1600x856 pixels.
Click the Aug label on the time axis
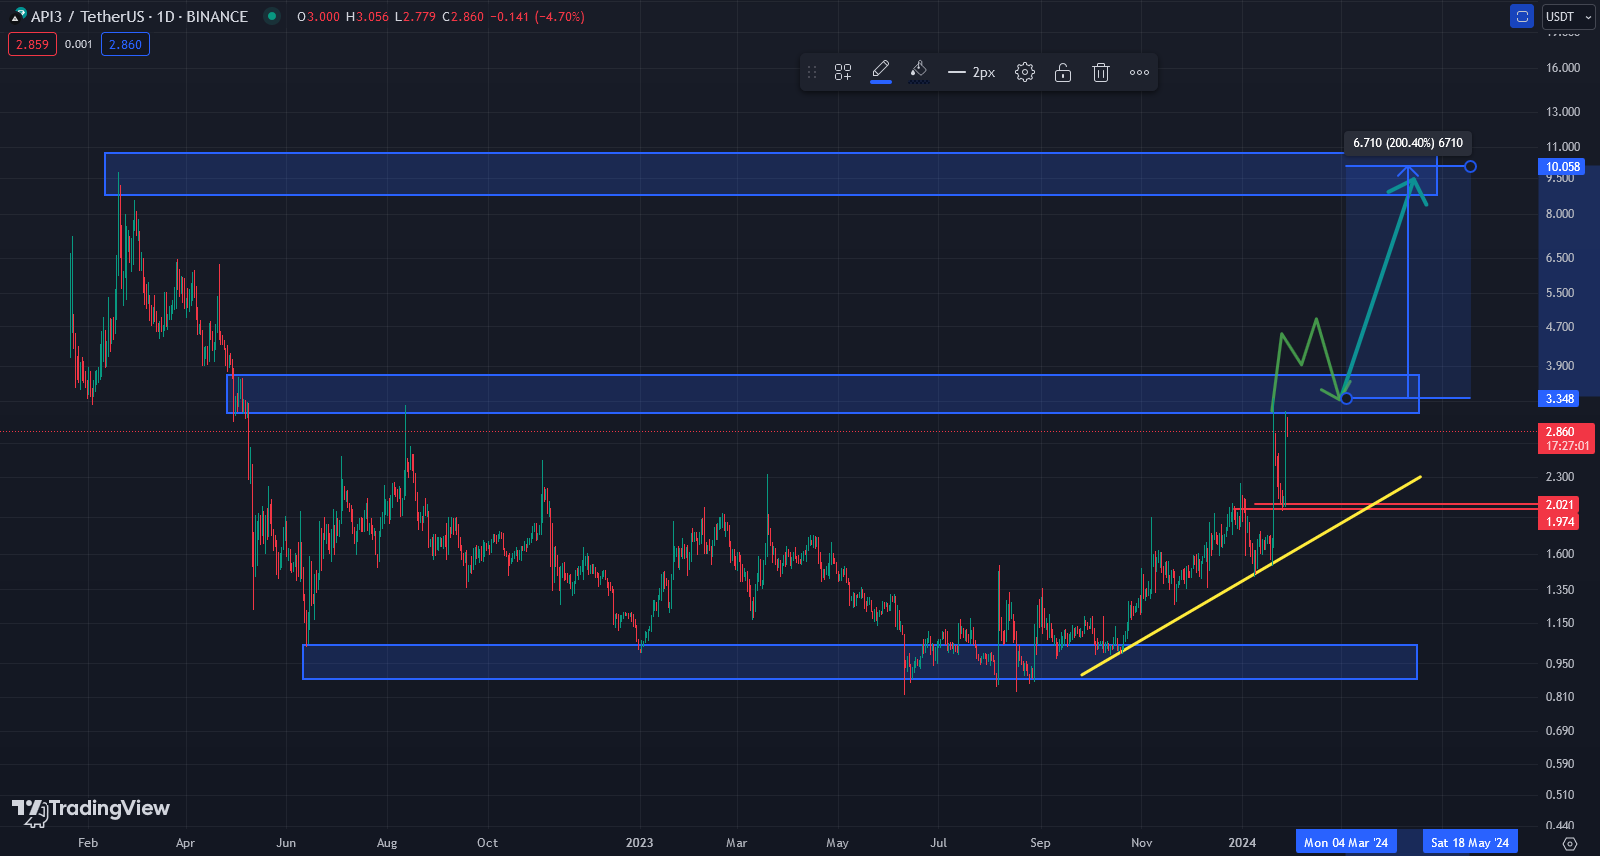tap(387, 843)
